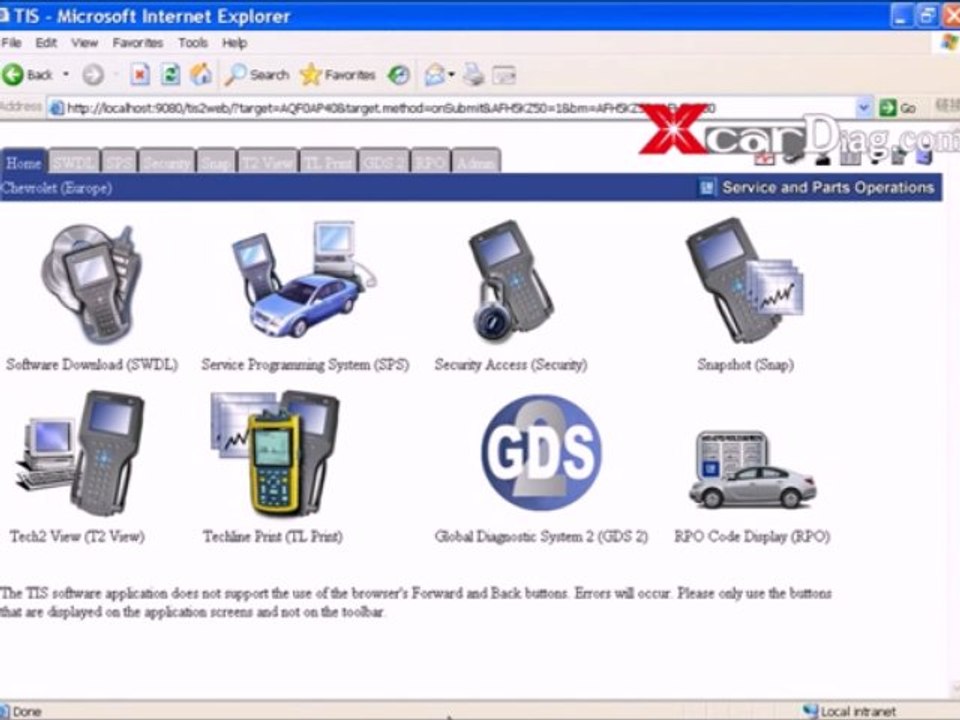Open the Snapshot scanner with graph icon
The width and height of the screenshot is (960, 720).
tap(744, 280)
